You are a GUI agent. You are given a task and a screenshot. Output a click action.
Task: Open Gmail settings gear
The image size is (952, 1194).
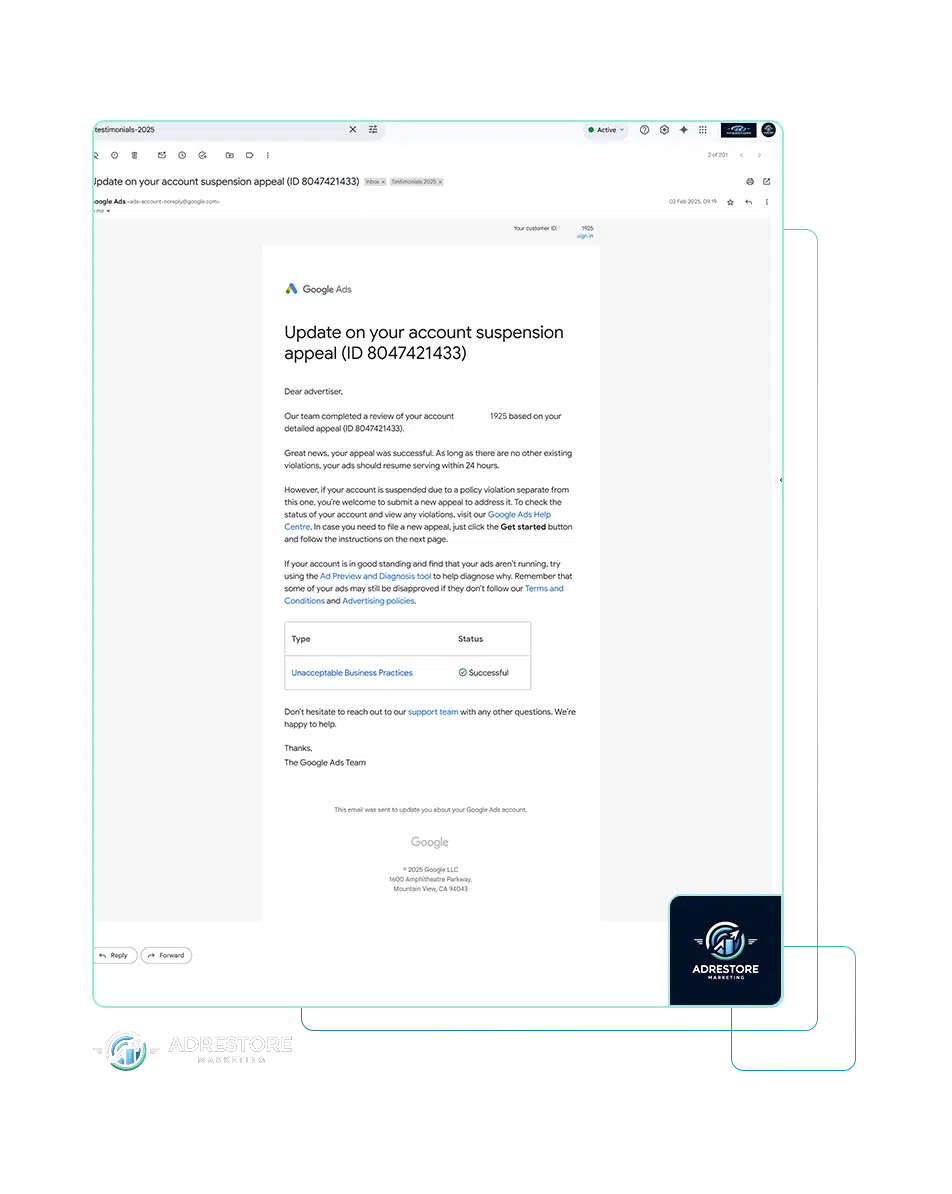click(664, 130)
